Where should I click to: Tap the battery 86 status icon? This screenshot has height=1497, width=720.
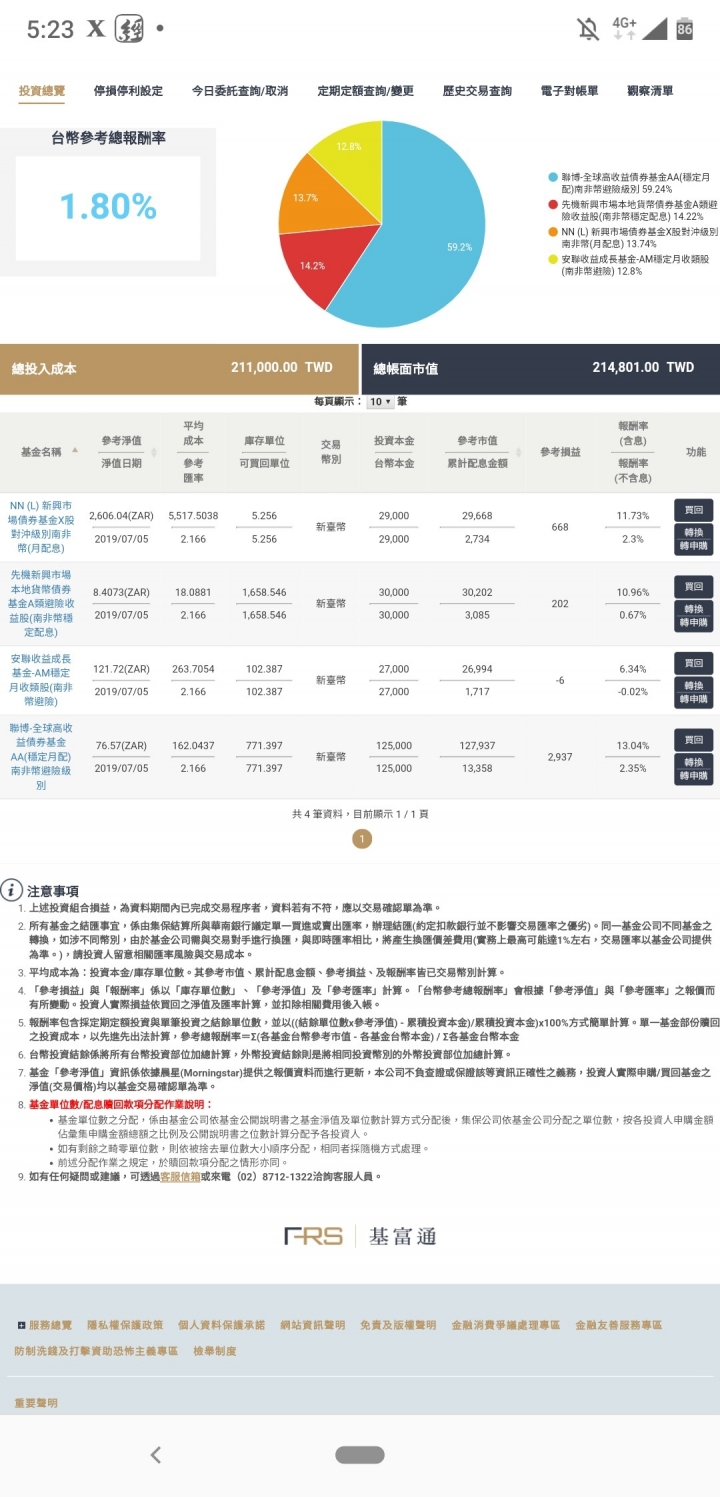click(x=685, y=28)
